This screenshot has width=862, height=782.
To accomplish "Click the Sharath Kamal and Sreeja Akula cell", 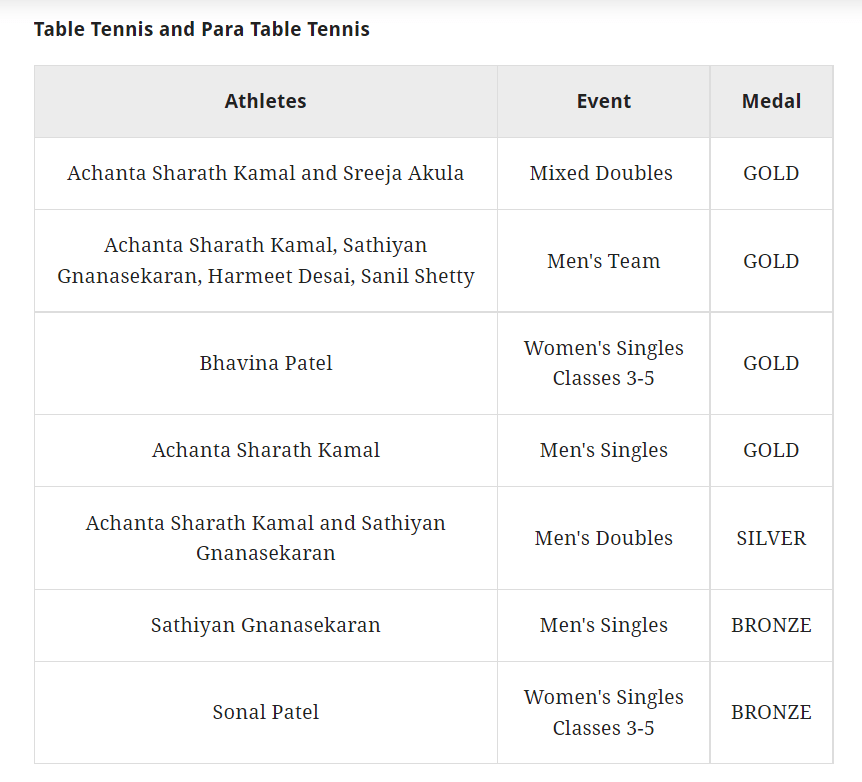I will 265,173.
